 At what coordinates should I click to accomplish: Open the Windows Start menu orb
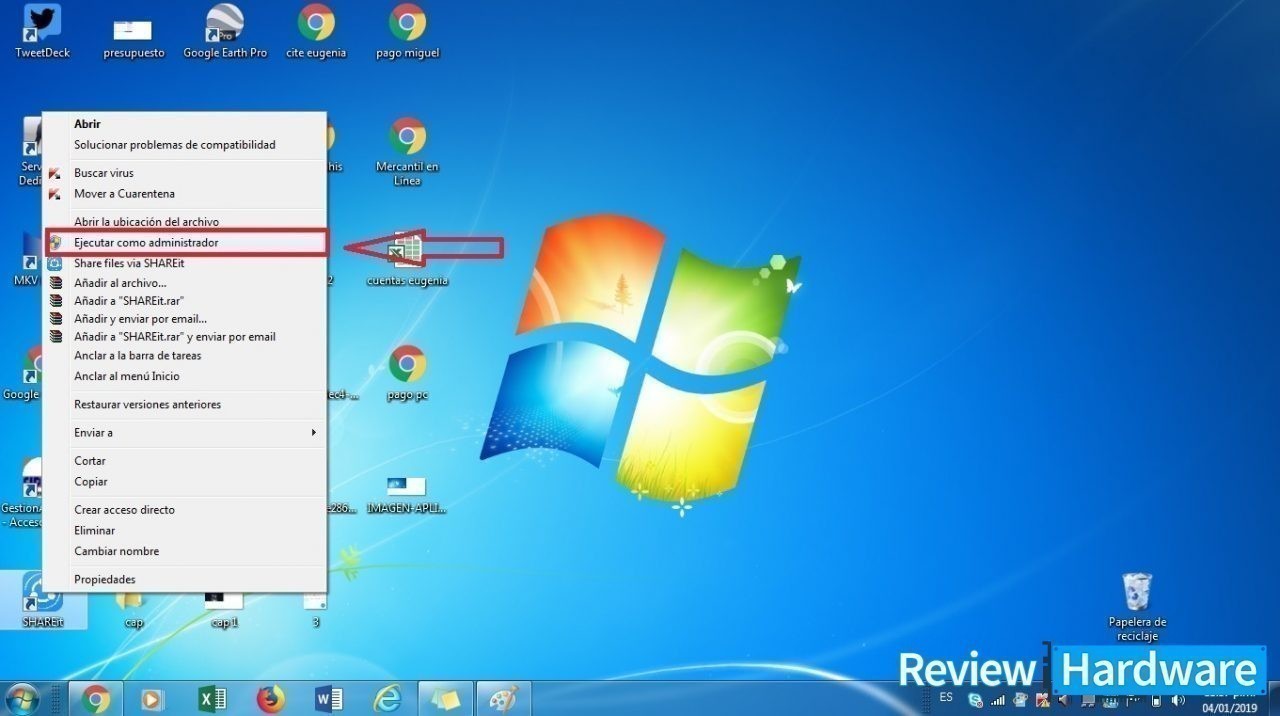tap(22, 699)
